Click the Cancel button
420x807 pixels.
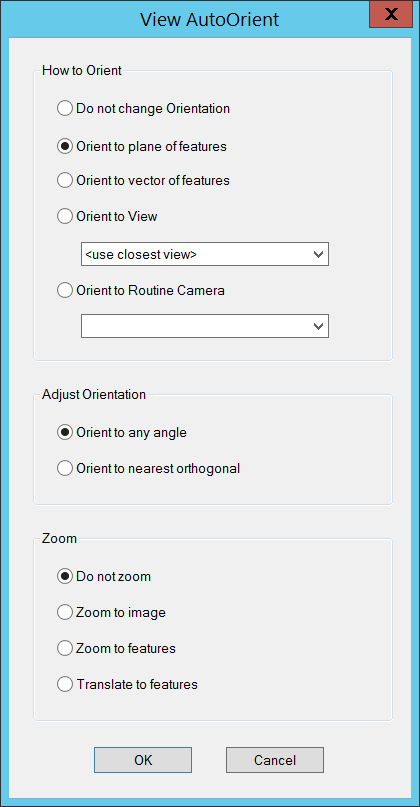[275, 760]
